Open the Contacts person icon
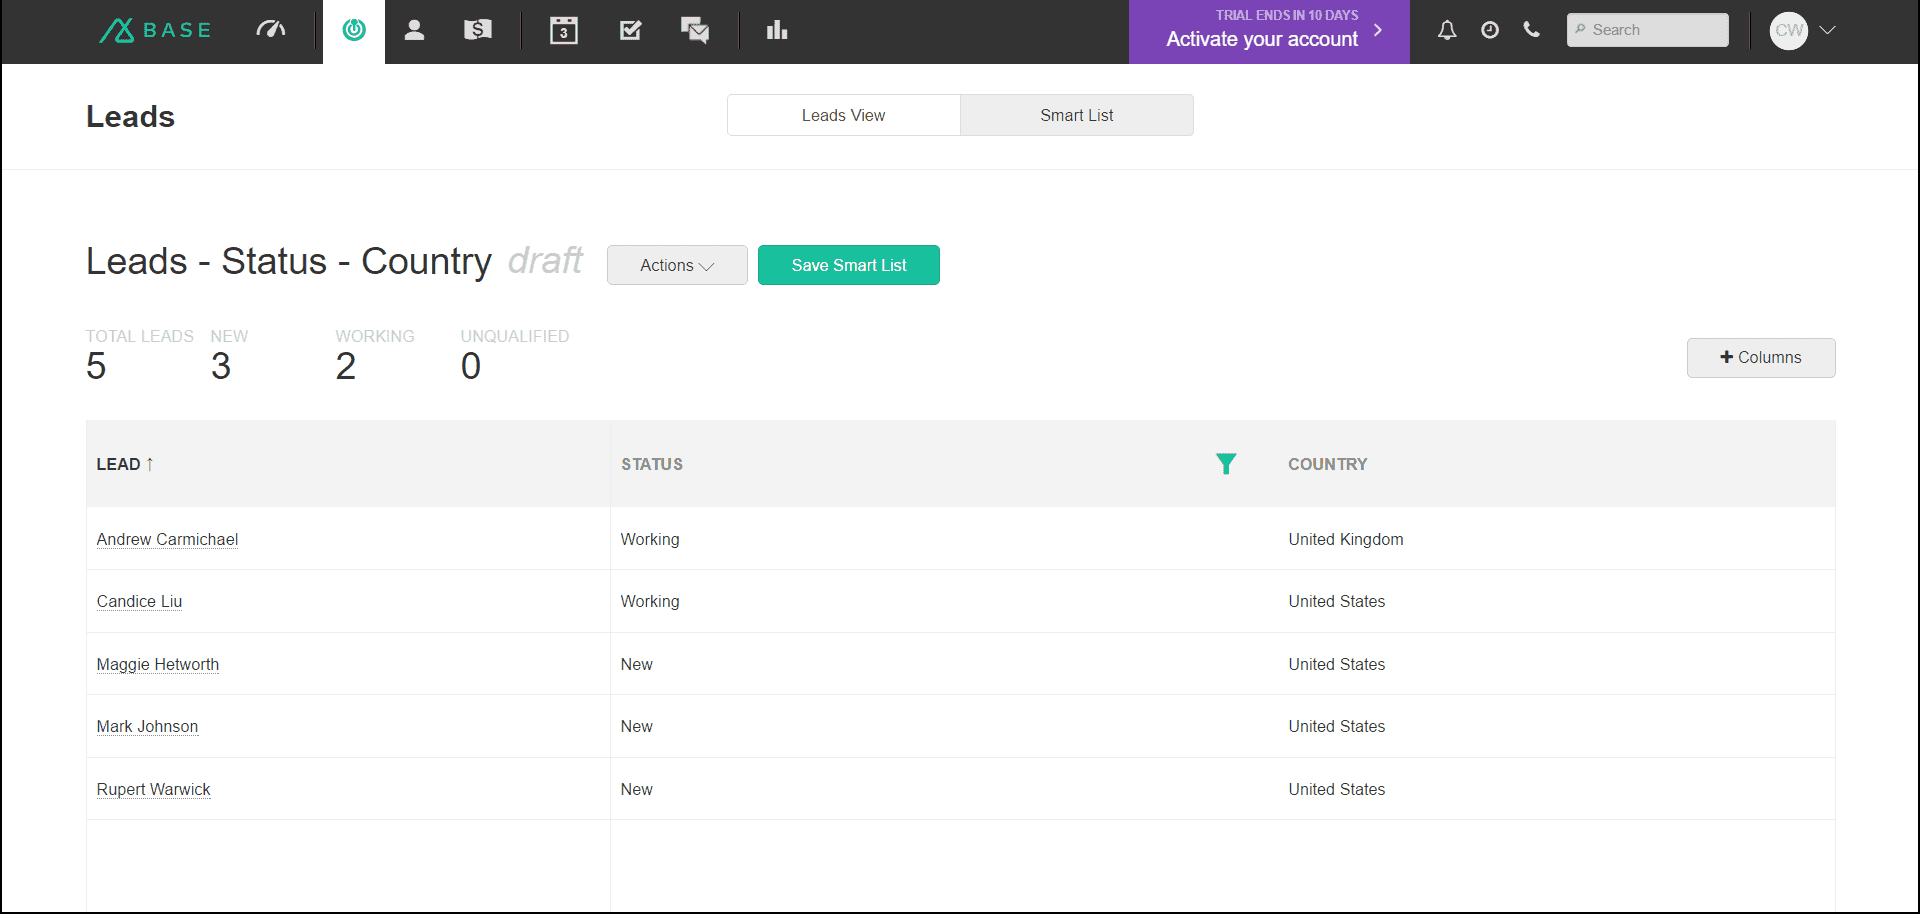This screenshot has height=914, width=1920. tap(414, 30)
